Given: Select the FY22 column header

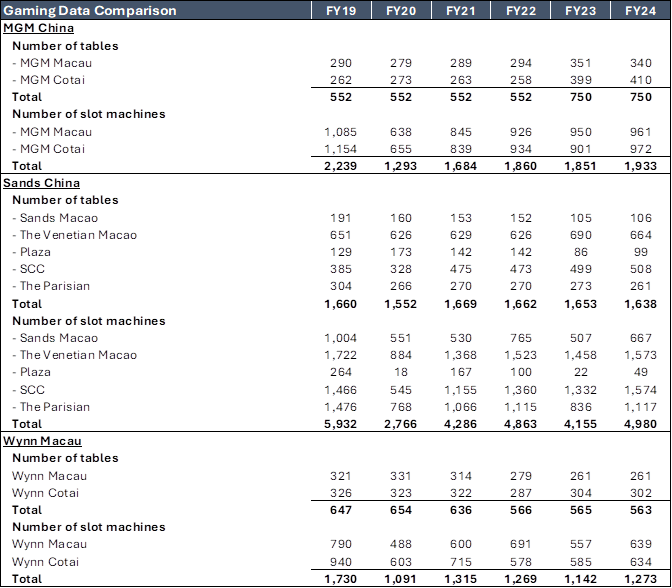Looking at the screenshot, I should tap(521, 10).
